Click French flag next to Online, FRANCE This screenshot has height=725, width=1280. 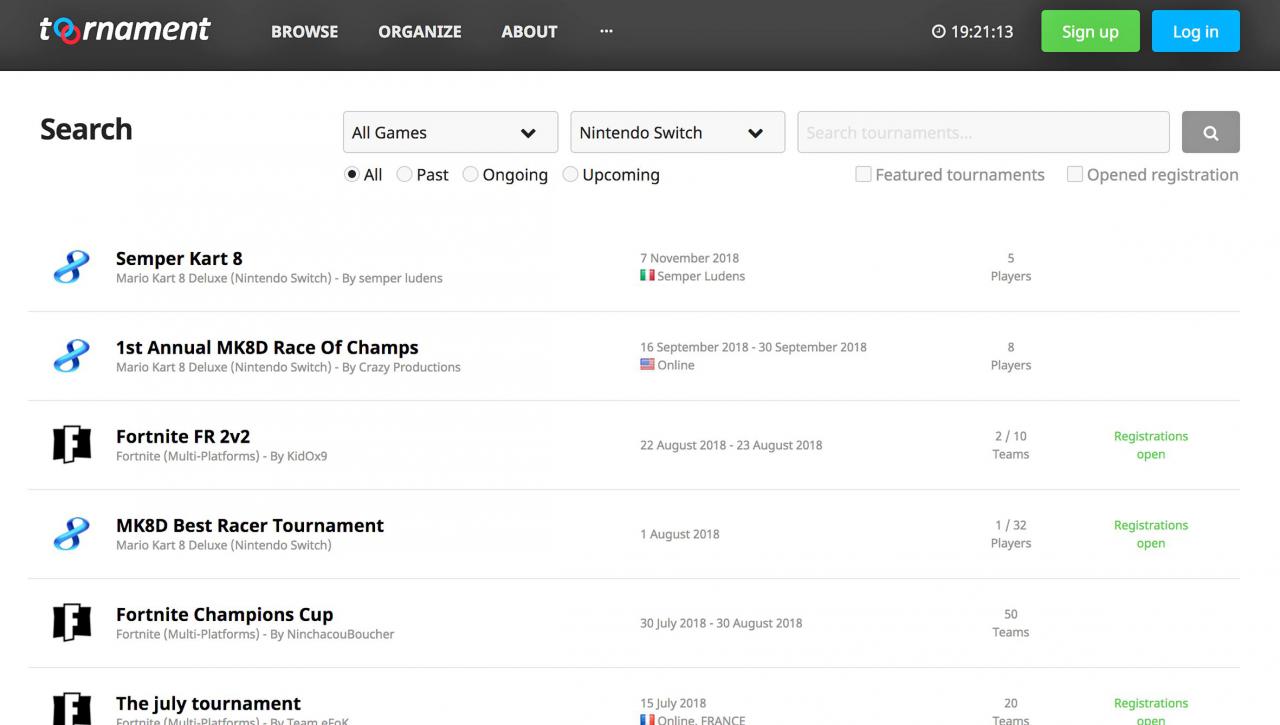click(x=647, y=719)
